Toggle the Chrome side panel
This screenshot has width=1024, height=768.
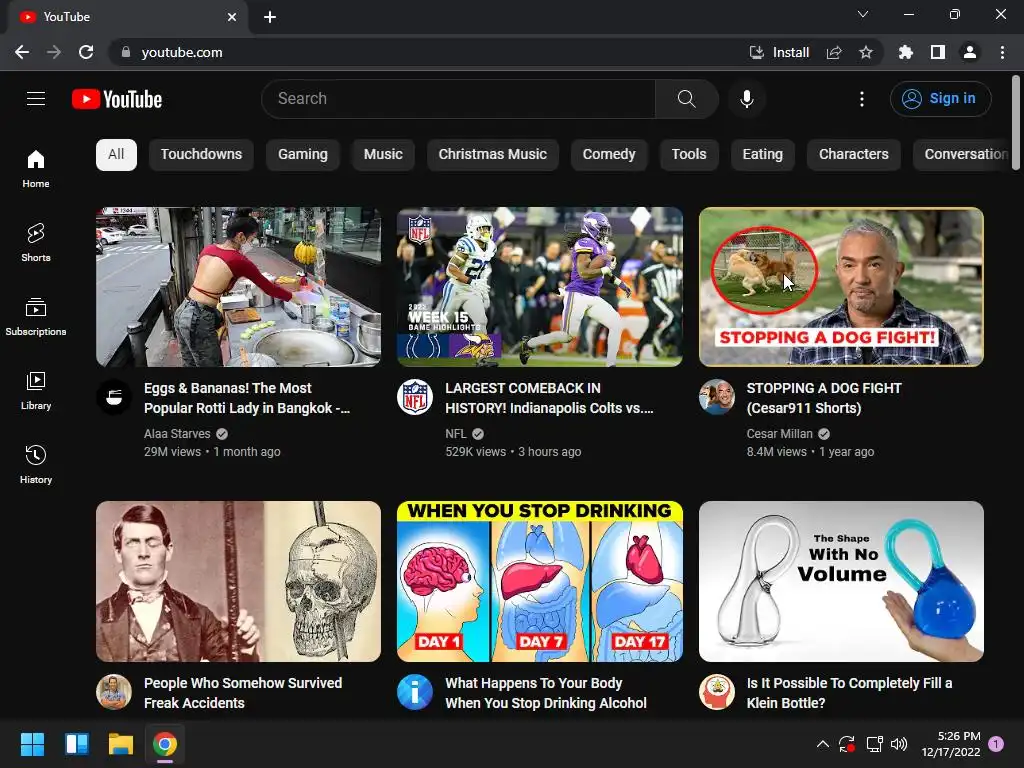(938, 52)
